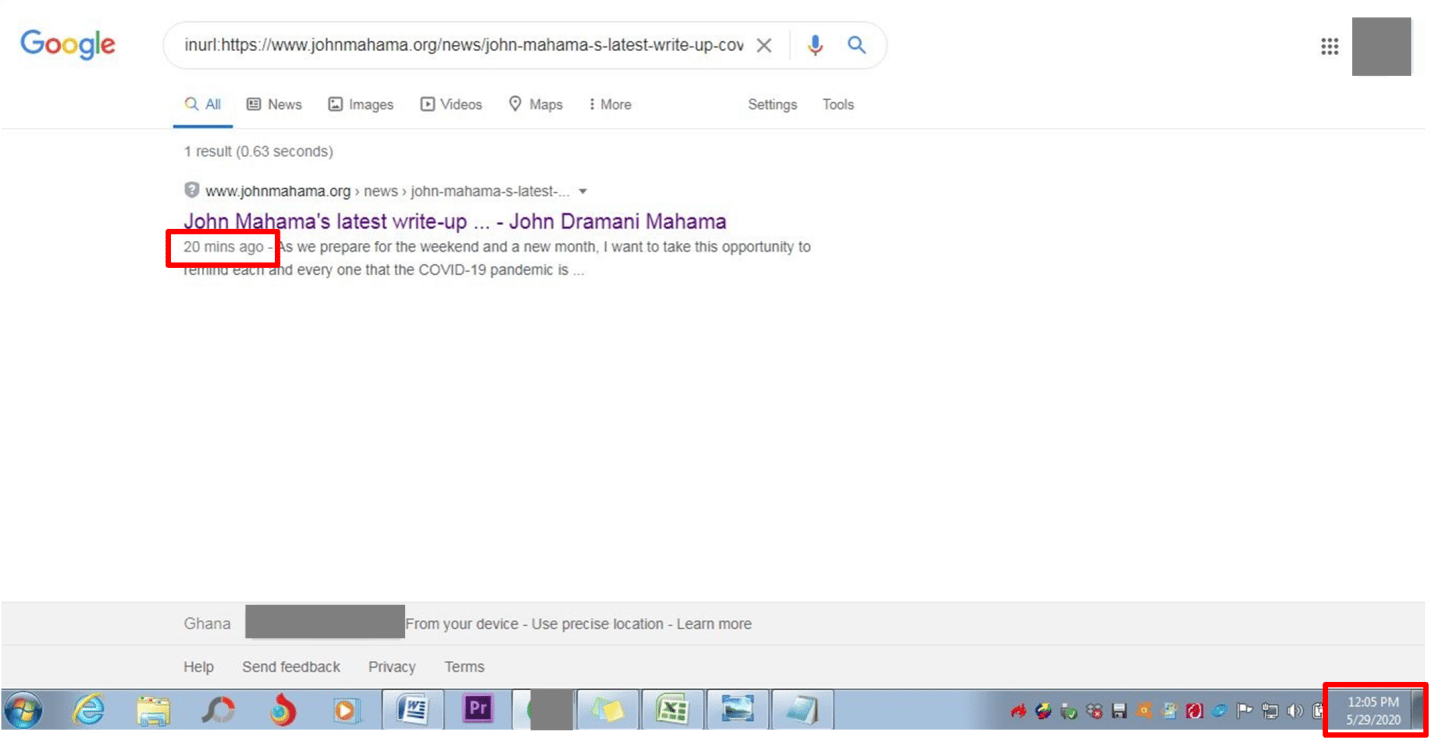
Task: Switch to Microsoft Word in taskbar
Action: pyautogui.click(x=413, y=710)
